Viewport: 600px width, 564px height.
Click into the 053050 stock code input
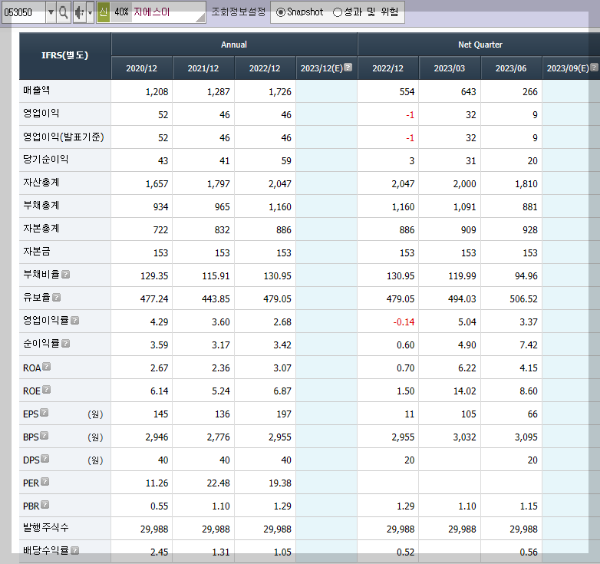point(23,12)
